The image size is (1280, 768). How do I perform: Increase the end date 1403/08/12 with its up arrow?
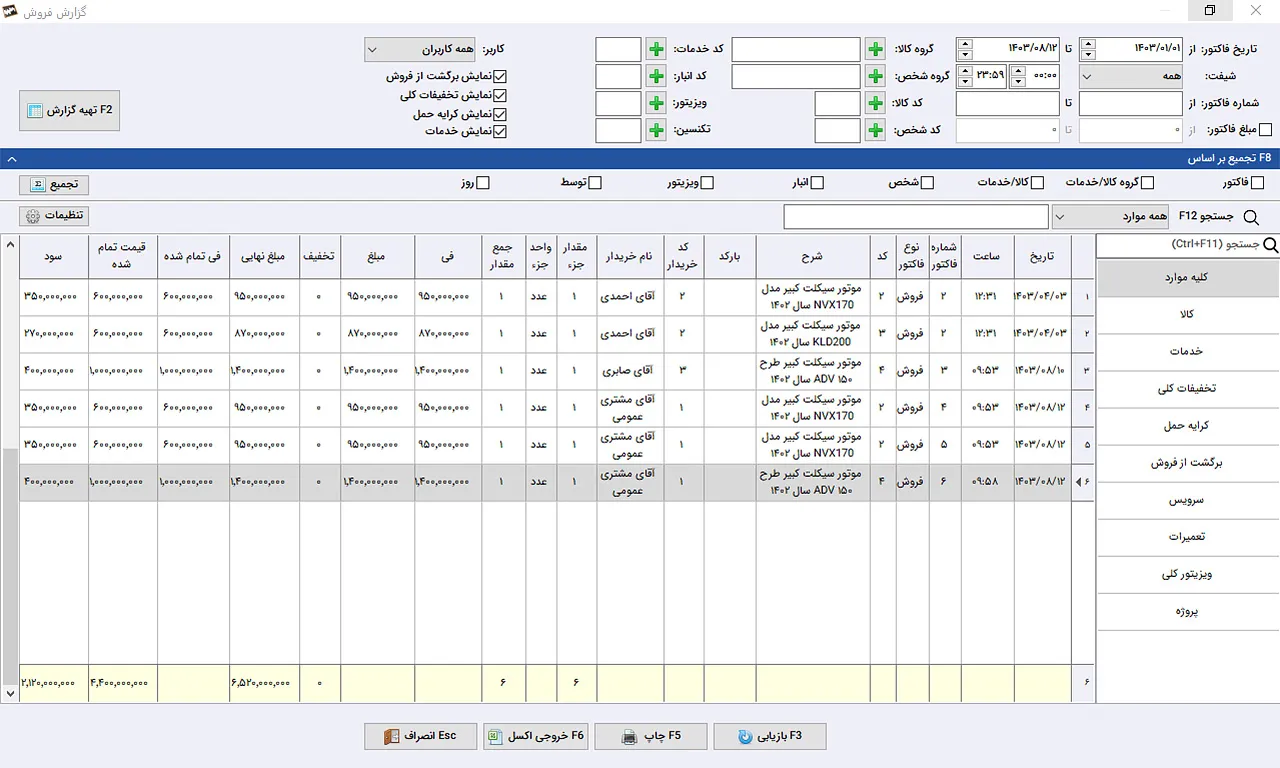point(964,44)
